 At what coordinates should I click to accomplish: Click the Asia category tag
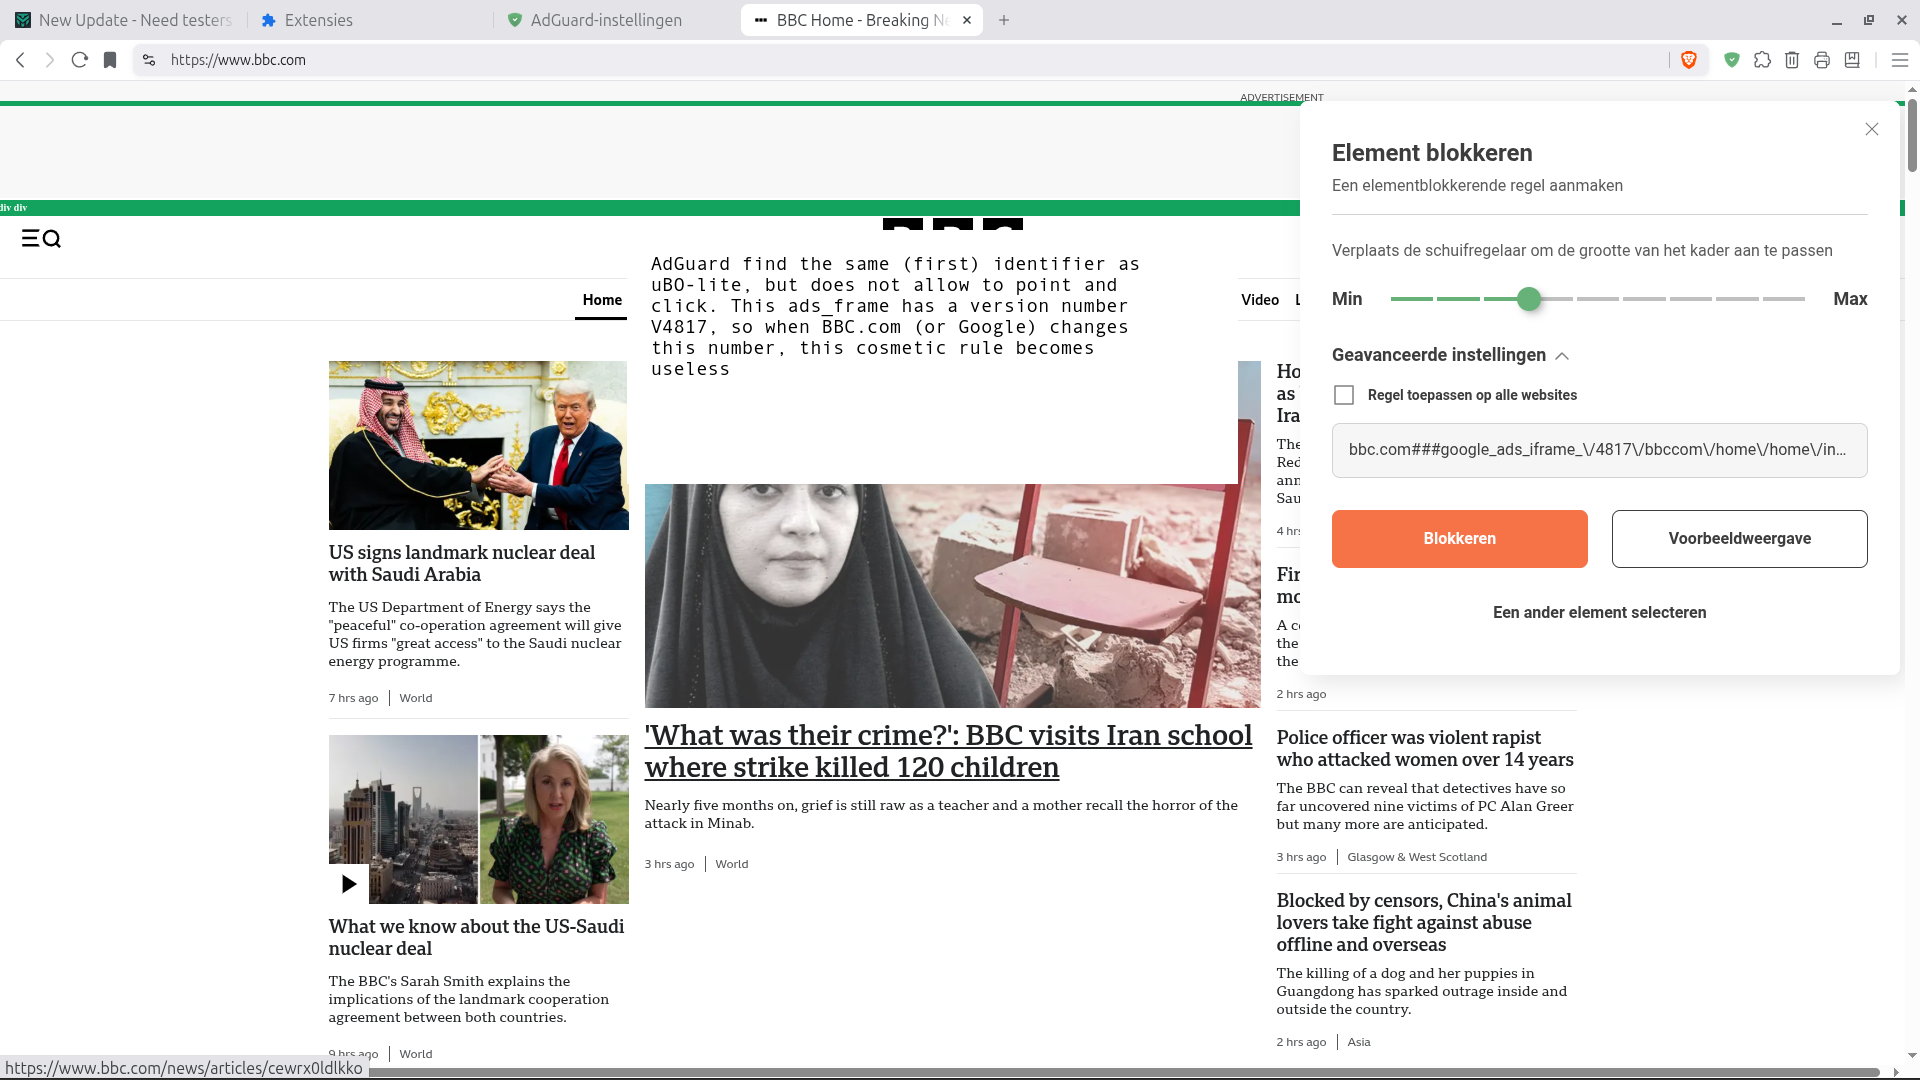(x=1359, y=1042)
